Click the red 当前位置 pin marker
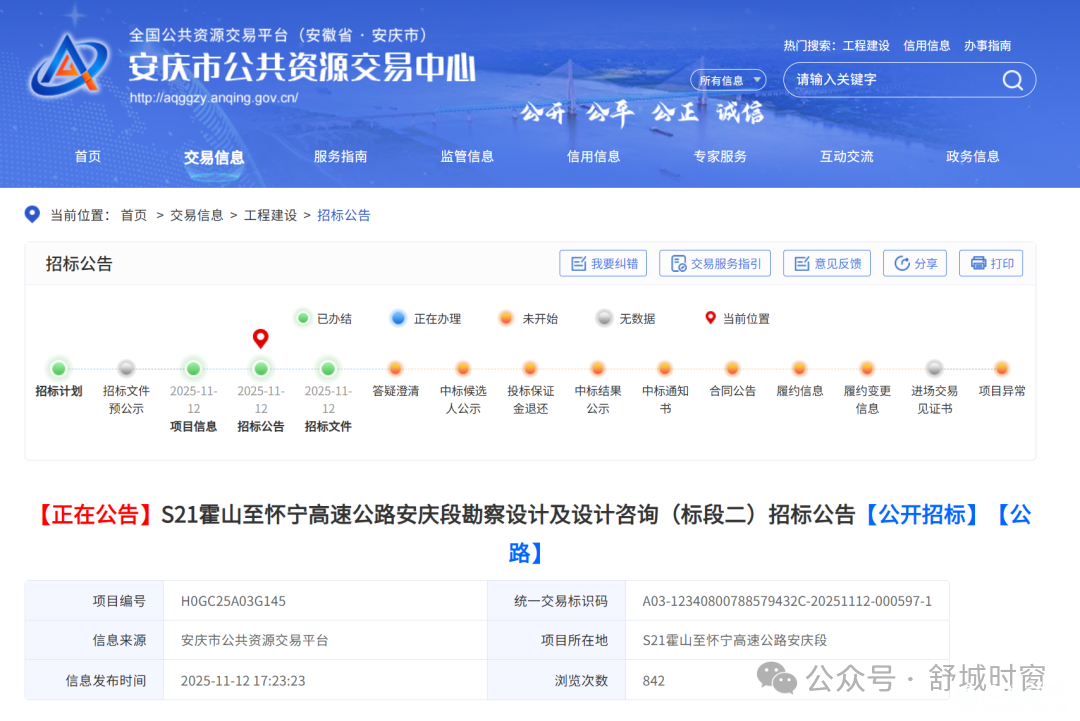 pyautogui.click(x=261, y=338)
